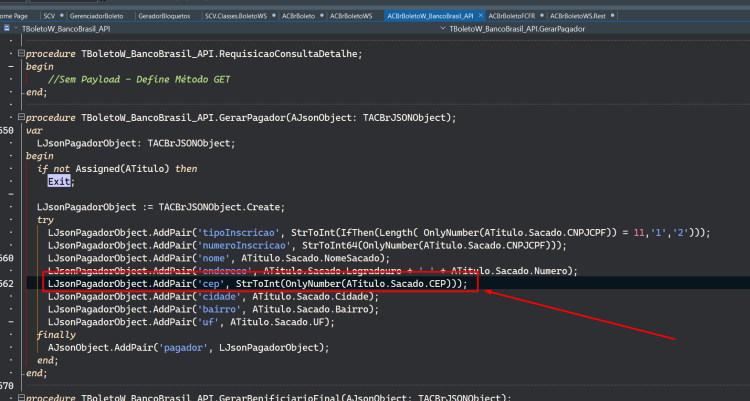Click the comment '//Sem Payload – Define Método GET'
The image size is (750, 401).
(x=139, y=79)
